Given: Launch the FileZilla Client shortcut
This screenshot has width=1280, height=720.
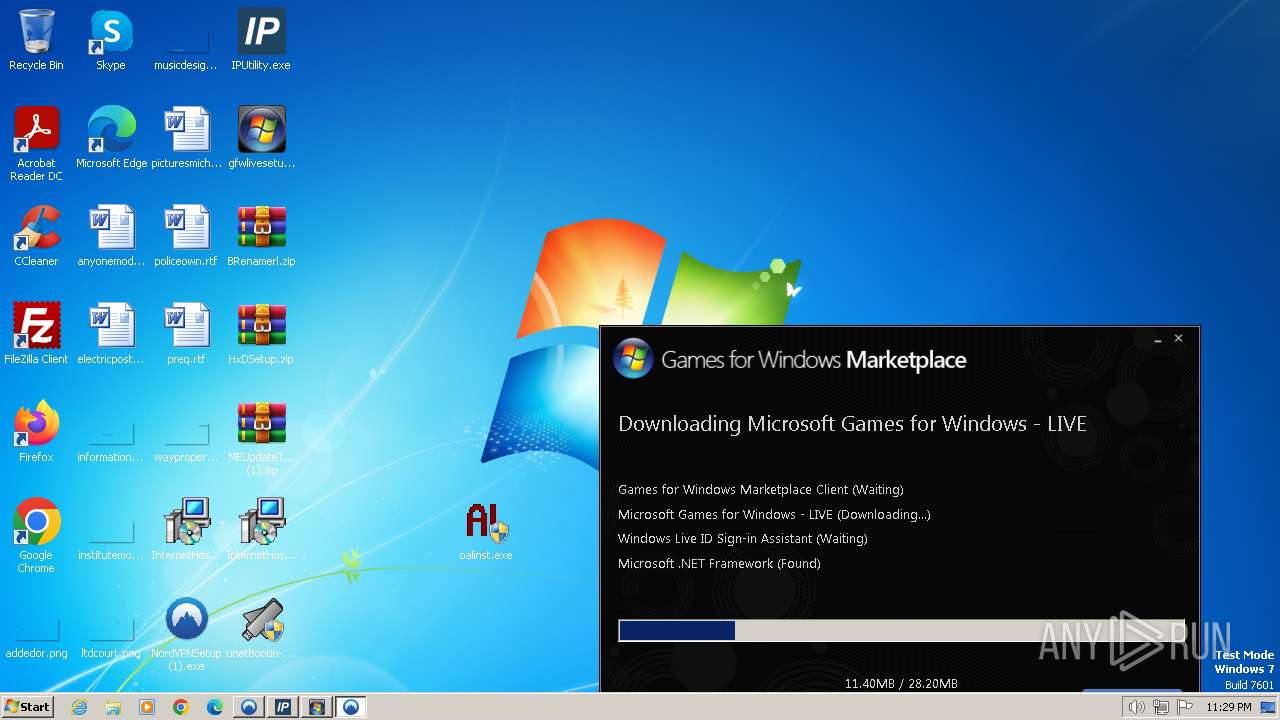Looking at the screenshot, I should pyautogui.click(x=36, y=334).
